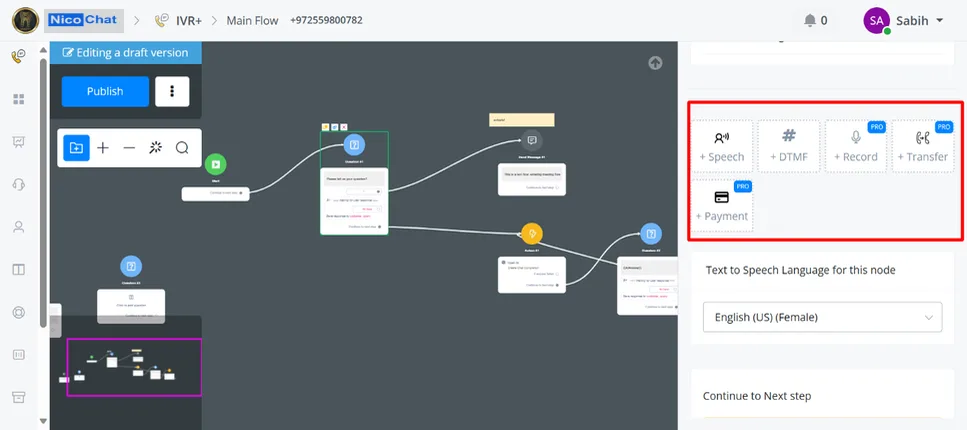Add a Speech input option
This screenshot has width=967, height=430.
pyautogui.click(x=722, y=146)
